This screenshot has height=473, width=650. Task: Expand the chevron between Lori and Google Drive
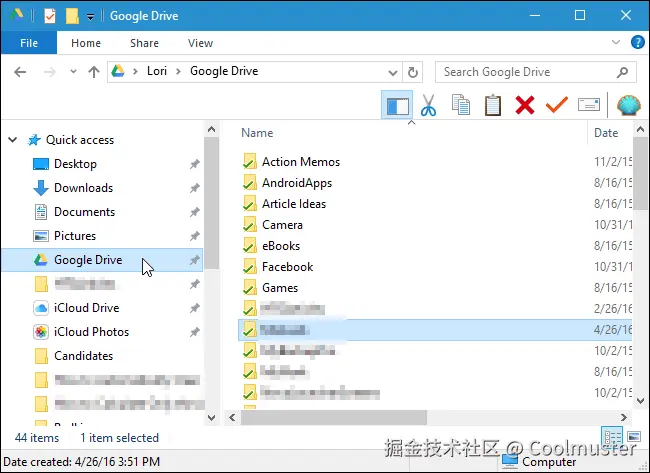(179, 71)
